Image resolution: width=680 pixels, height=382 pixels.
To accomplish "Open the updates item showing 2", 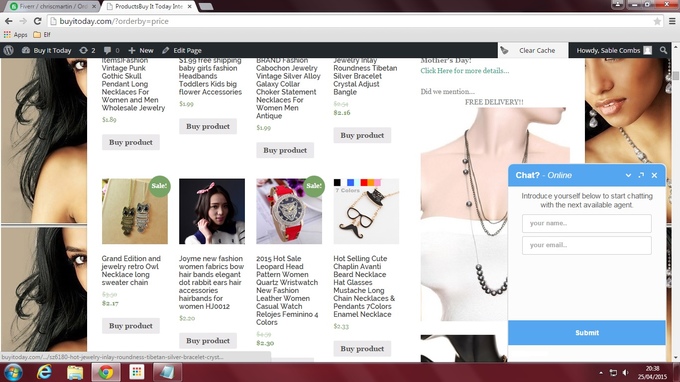I will (x=87, y=50).
